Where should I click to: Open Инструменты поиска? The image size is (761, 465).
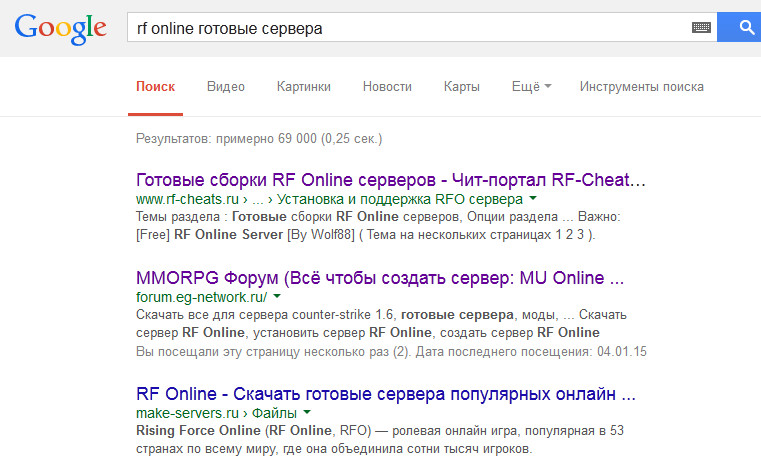[x=642, y=87]
